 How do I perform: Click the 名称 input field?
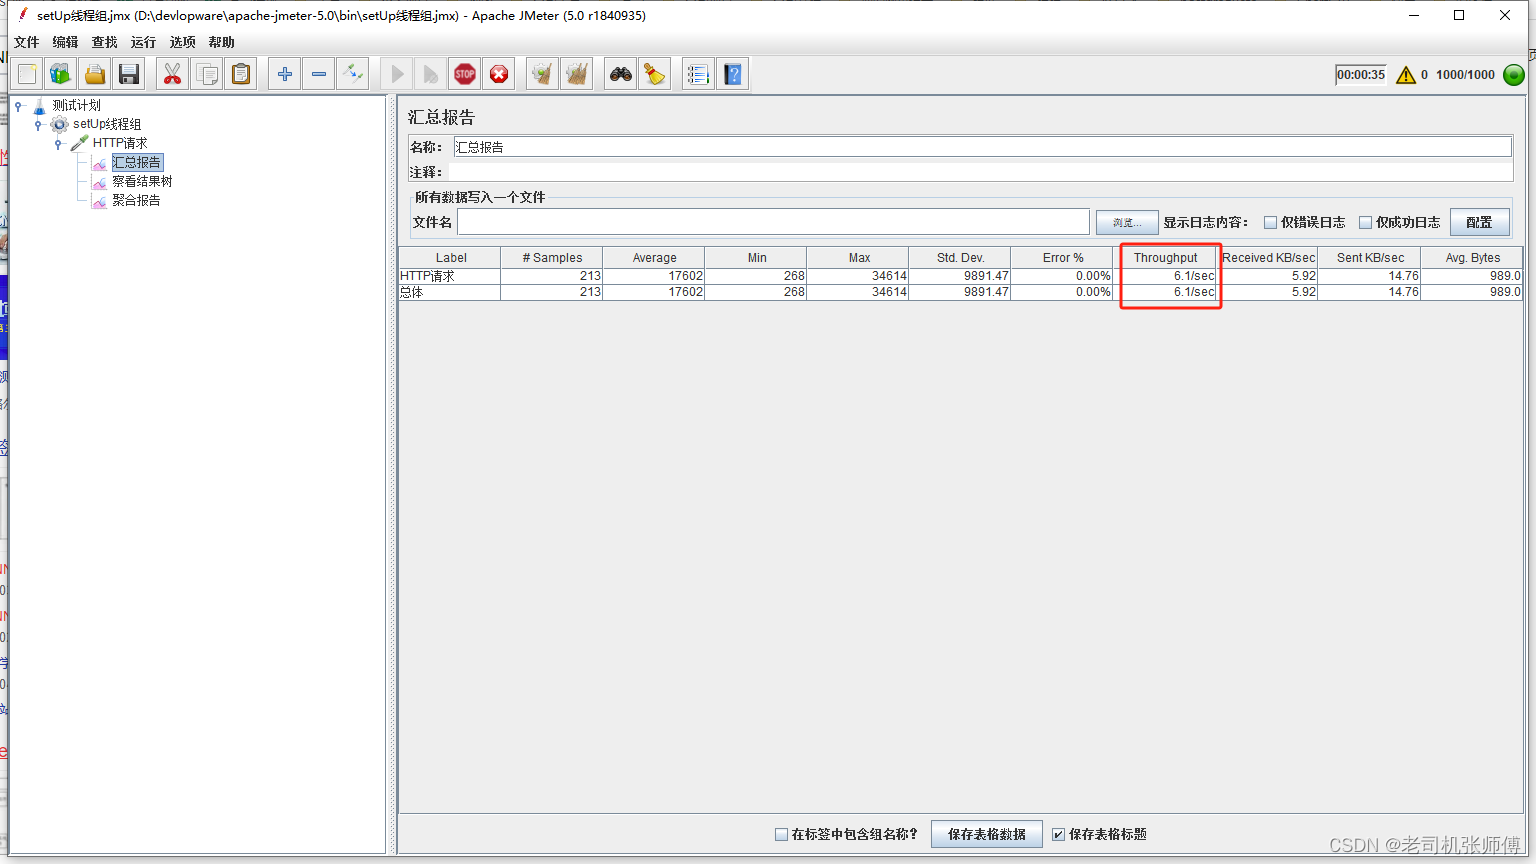point(982,147)
